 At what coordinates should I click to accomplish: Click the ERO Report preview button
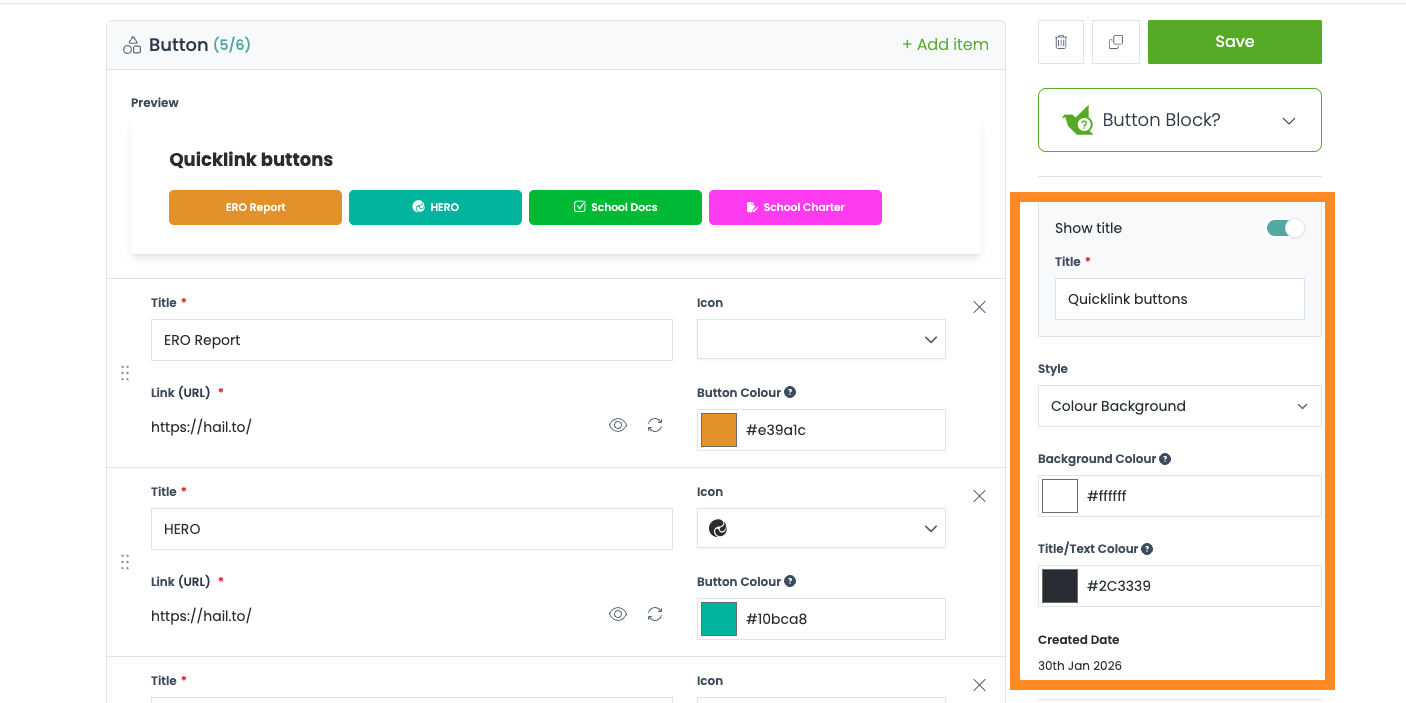(255, 207)
